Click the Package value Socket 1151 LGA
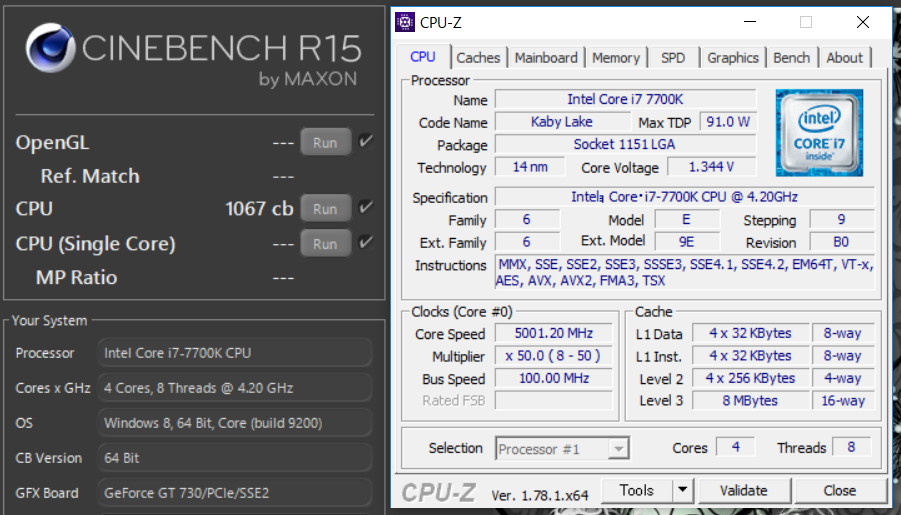Screen dimensions: 901x515 click(x=625, y=144)
